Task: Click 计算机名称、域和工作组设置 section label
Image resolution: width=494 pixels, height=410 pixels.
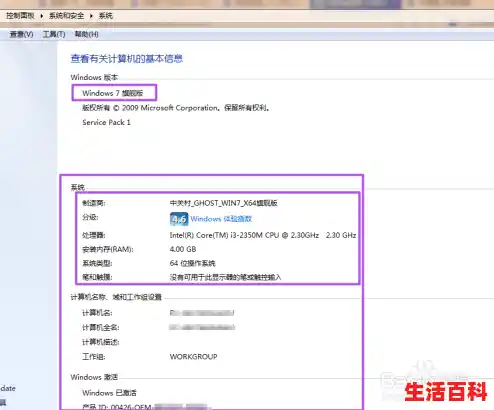Action: [x=116, y=297]
